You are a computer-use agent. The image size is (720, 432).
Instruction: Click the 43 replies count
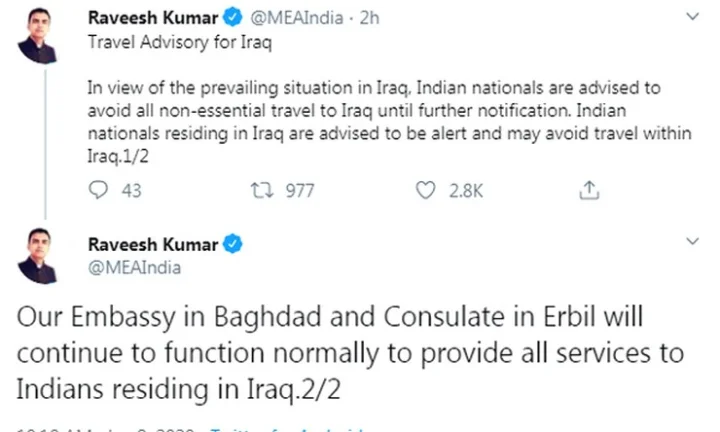[x=131, y=190]
